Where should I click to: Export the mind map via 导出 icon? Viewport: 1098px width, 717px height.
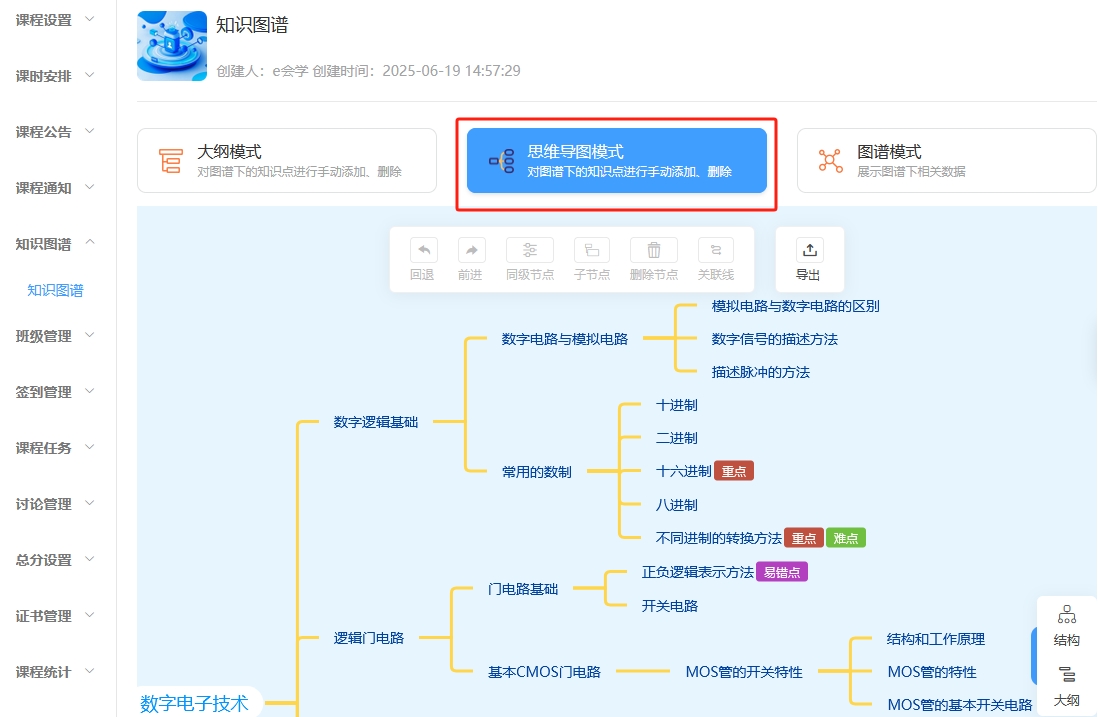pyautogui.click(x=808, y=251)
